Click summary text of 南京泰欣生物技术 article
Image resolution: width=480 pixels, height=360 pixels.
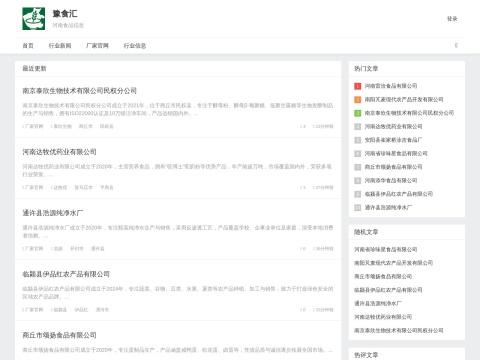click(x=178, y=109)
